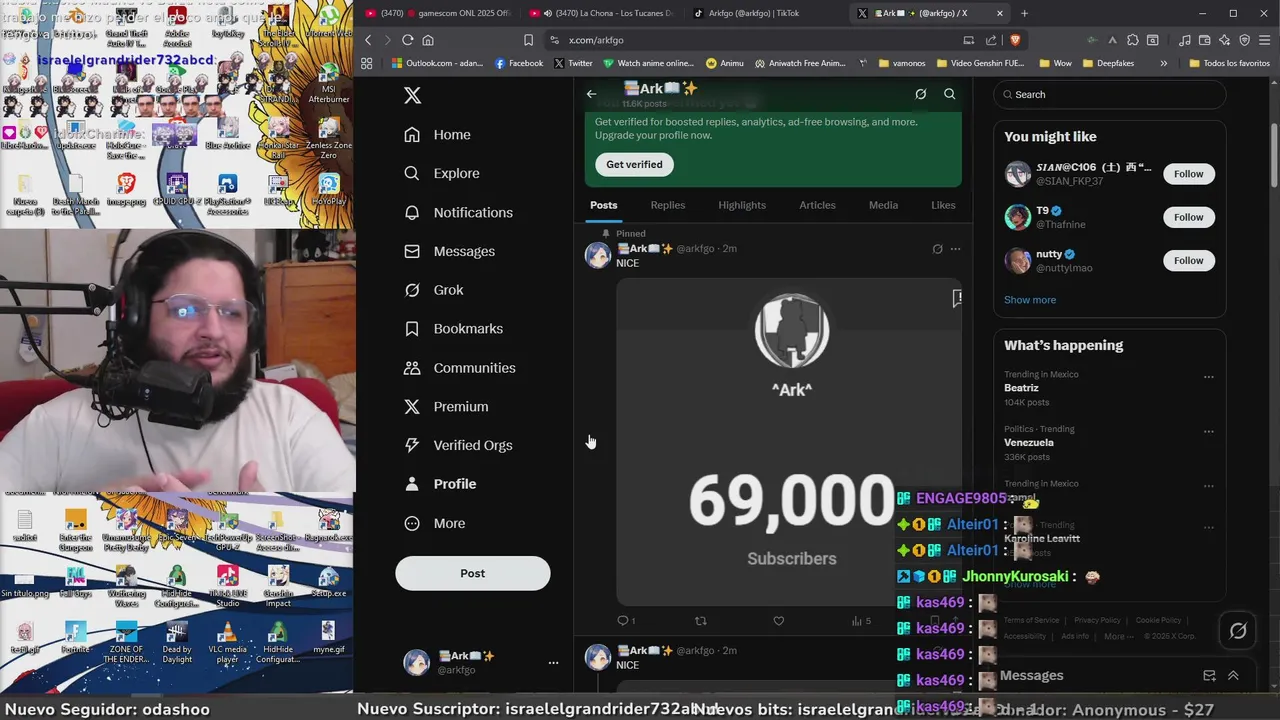
Task: Follow T9 @Thafnine account
Action: [x=1188, y=217]
